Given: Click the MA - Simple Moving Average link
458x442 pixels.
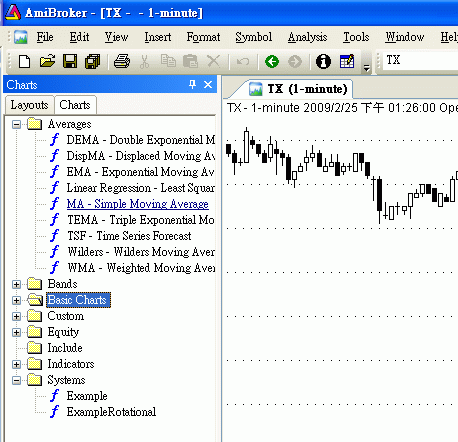Looking at the screenshot, I should pyautogui.click(x=138, y=204).
